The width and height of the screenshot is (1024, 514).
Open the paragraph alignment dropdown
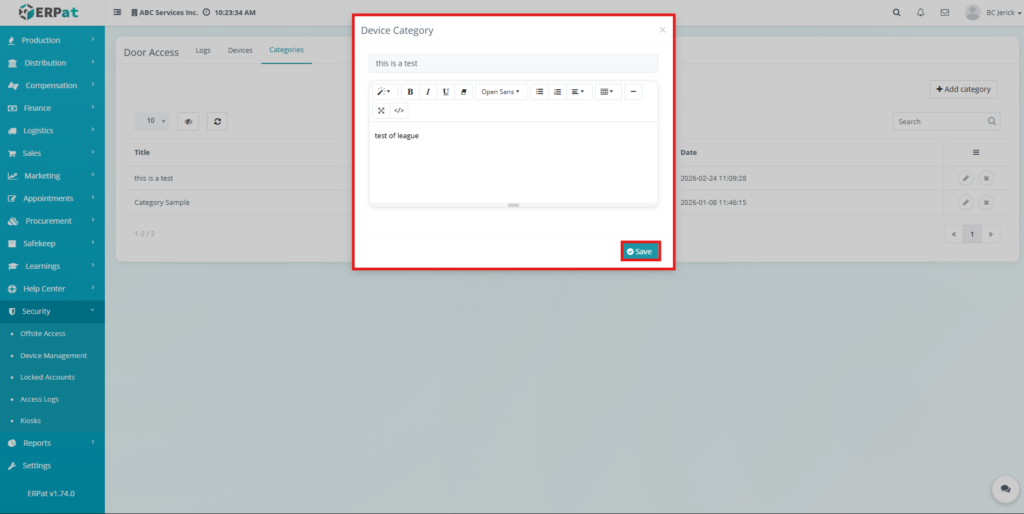[x=578, y=92]
